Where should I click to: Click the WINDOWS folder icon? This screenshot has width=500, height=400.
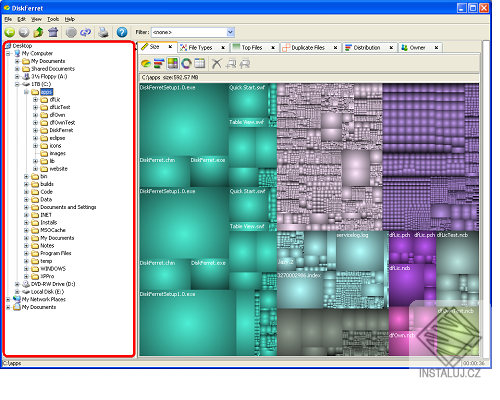pyautogui.click(x=35, y=269)
